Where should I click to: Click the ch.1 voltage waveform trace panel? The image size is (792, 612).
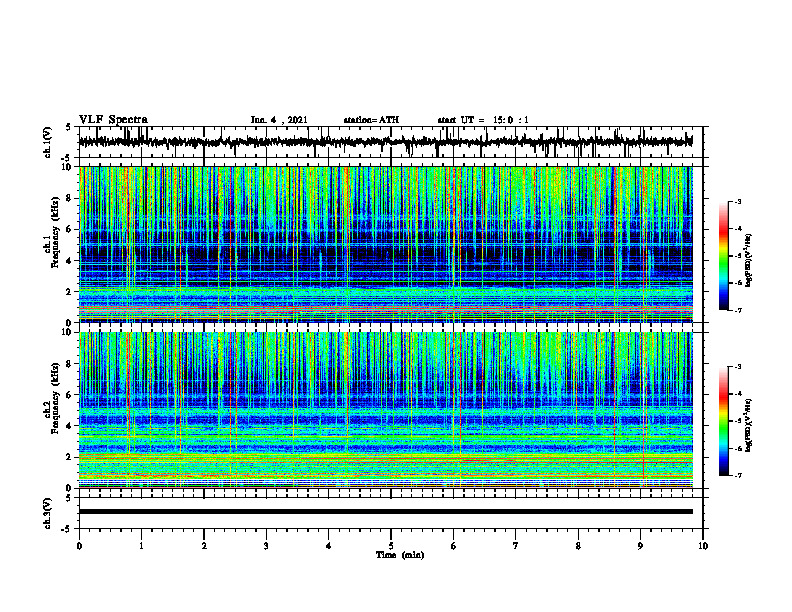tap(391, 142)
